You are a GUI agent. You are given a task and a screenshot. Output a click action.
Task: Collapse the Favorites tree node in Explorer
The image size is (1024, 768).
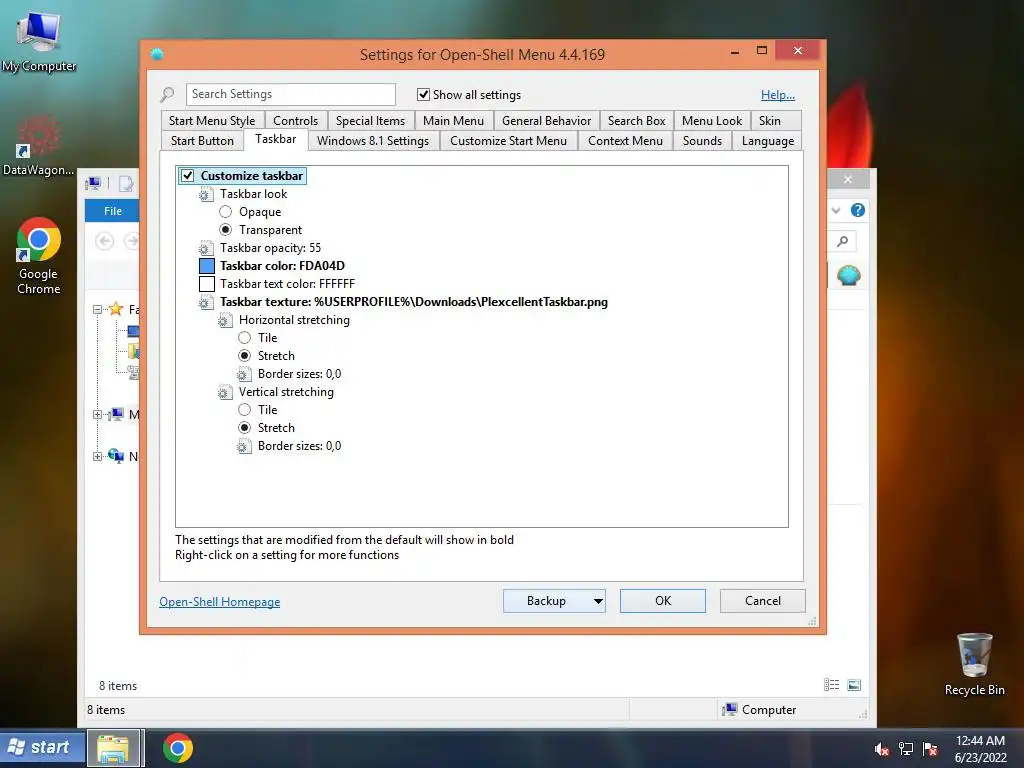[x=97, y=310]
